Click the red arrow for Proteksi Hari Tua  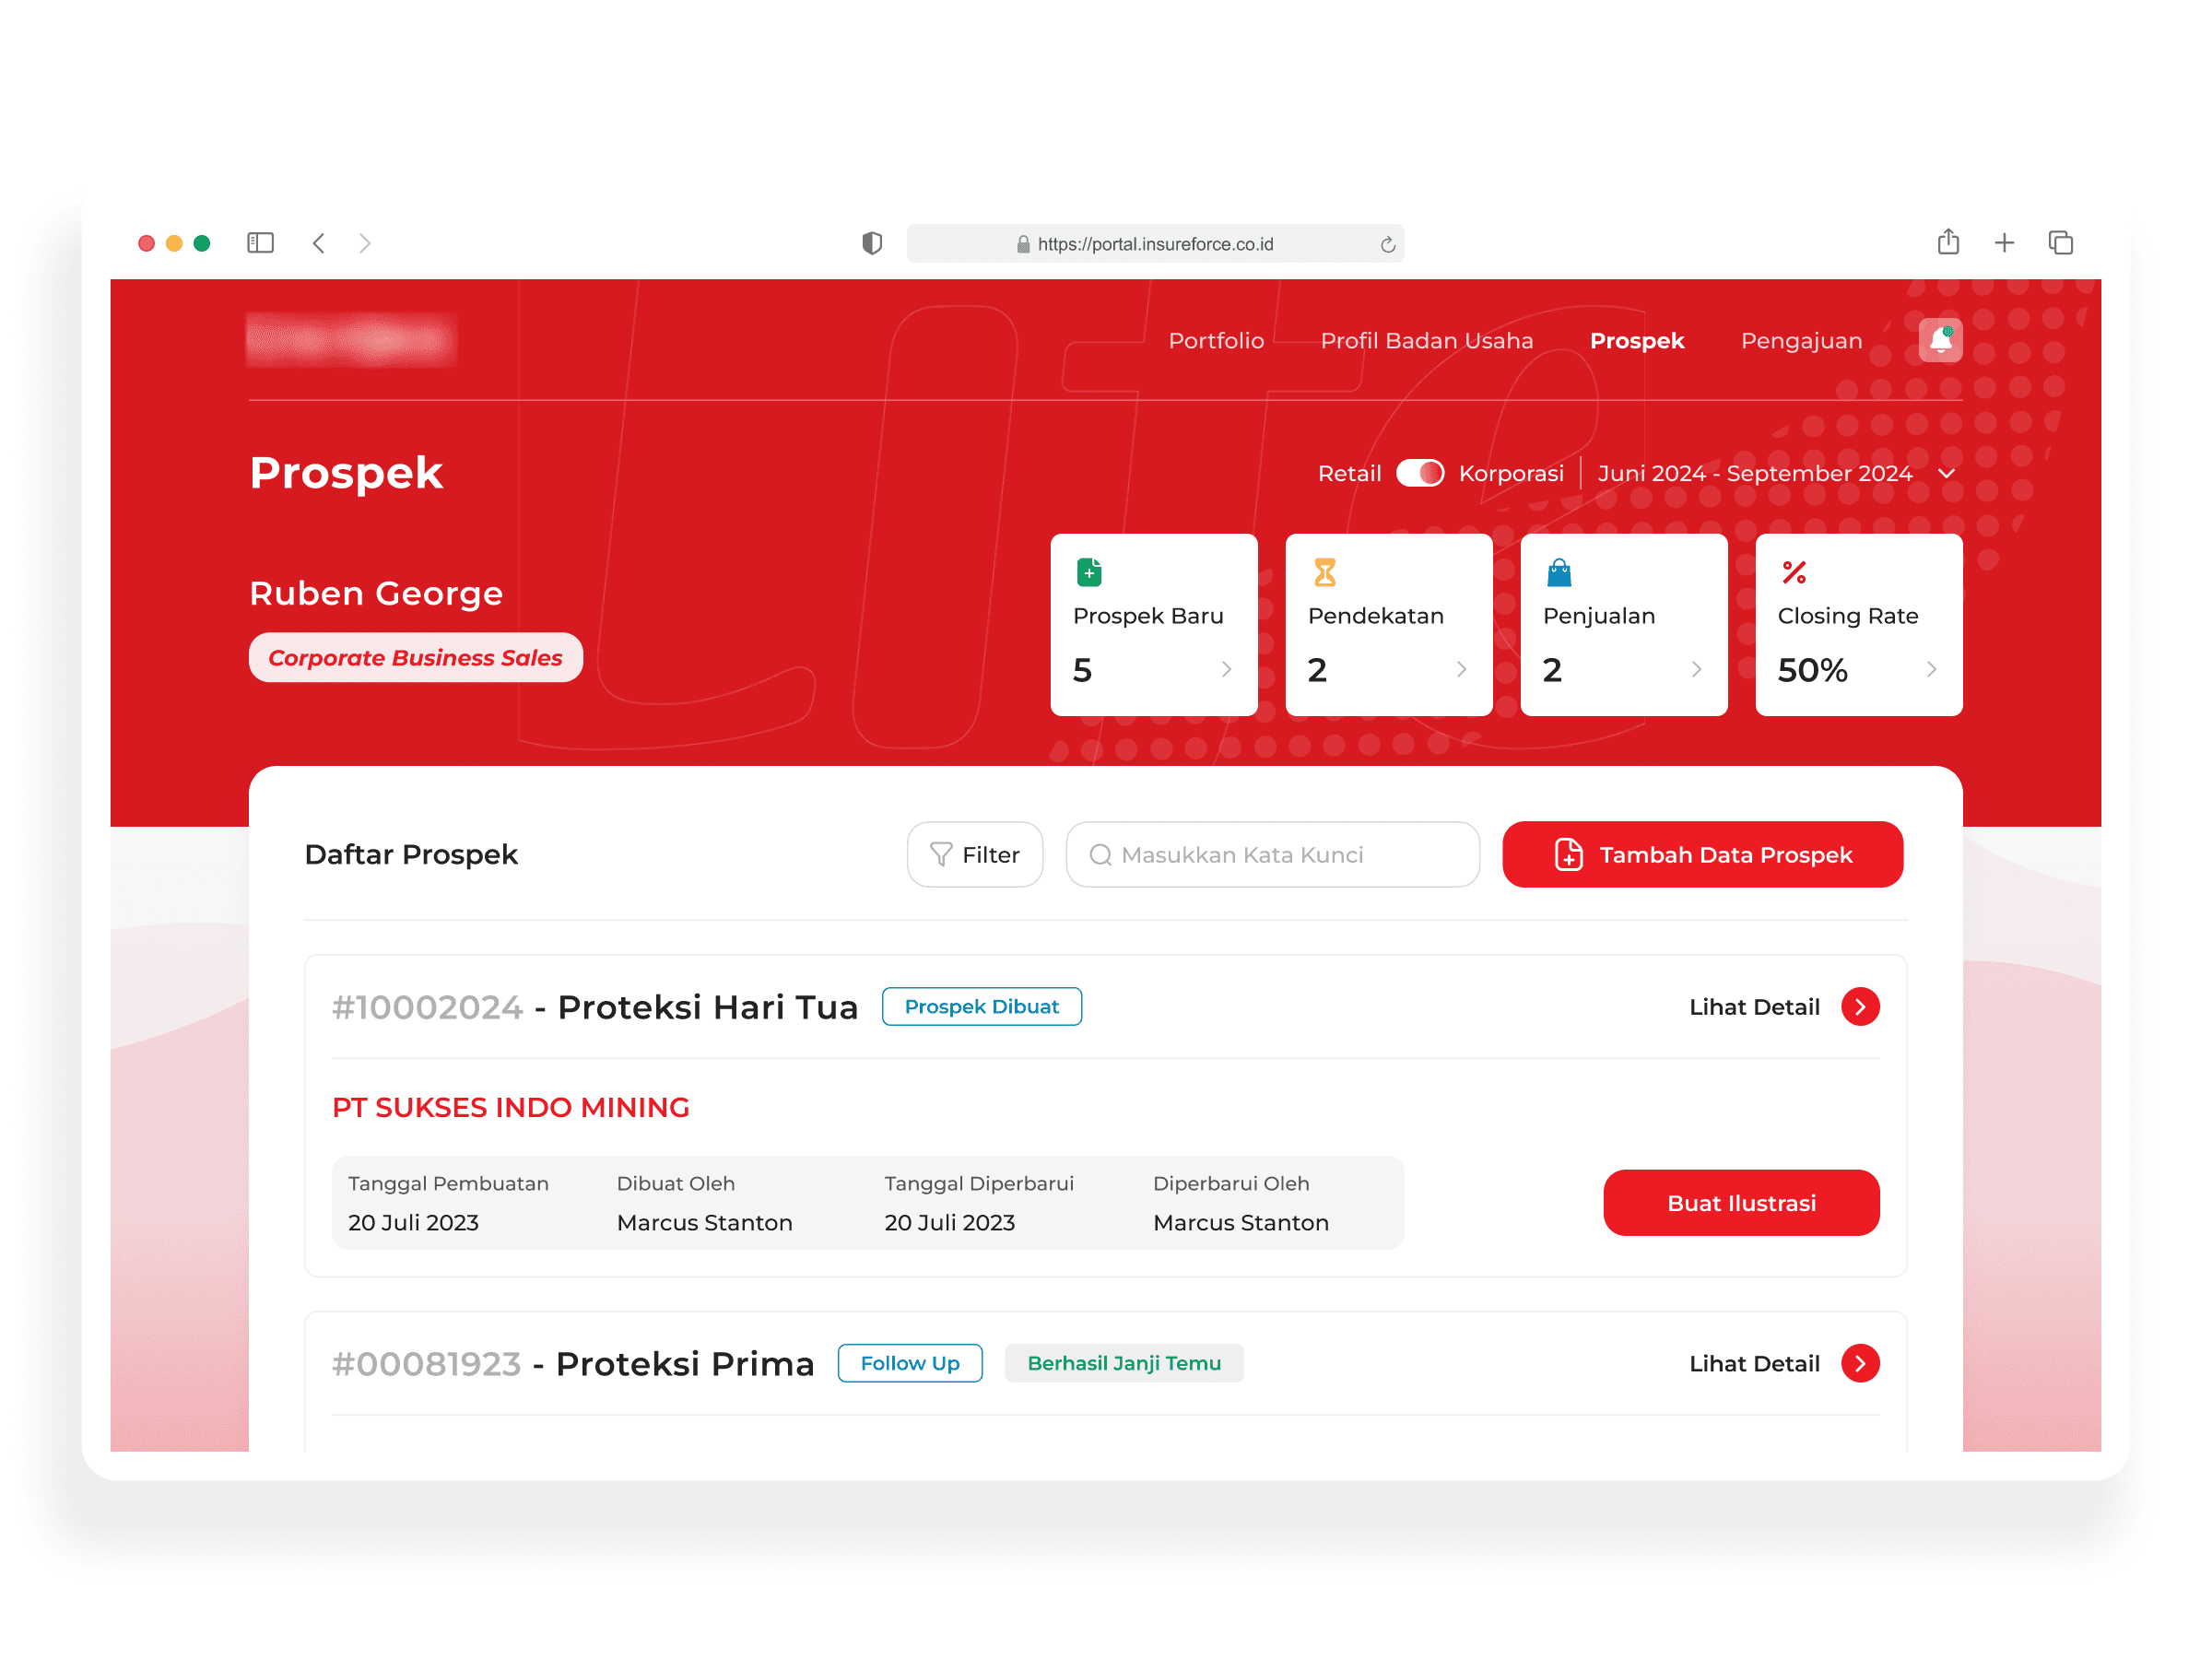point(1859,1006)
